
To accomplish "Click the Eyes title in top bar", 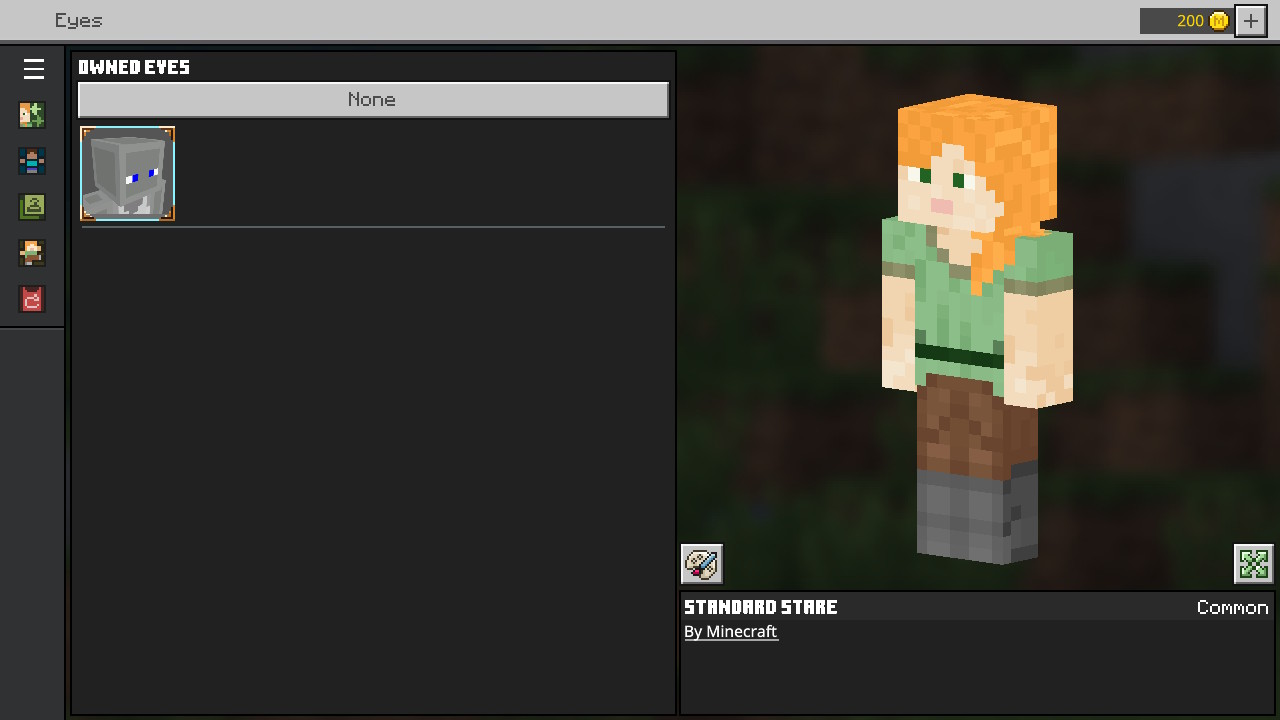I will coord(78,21).
